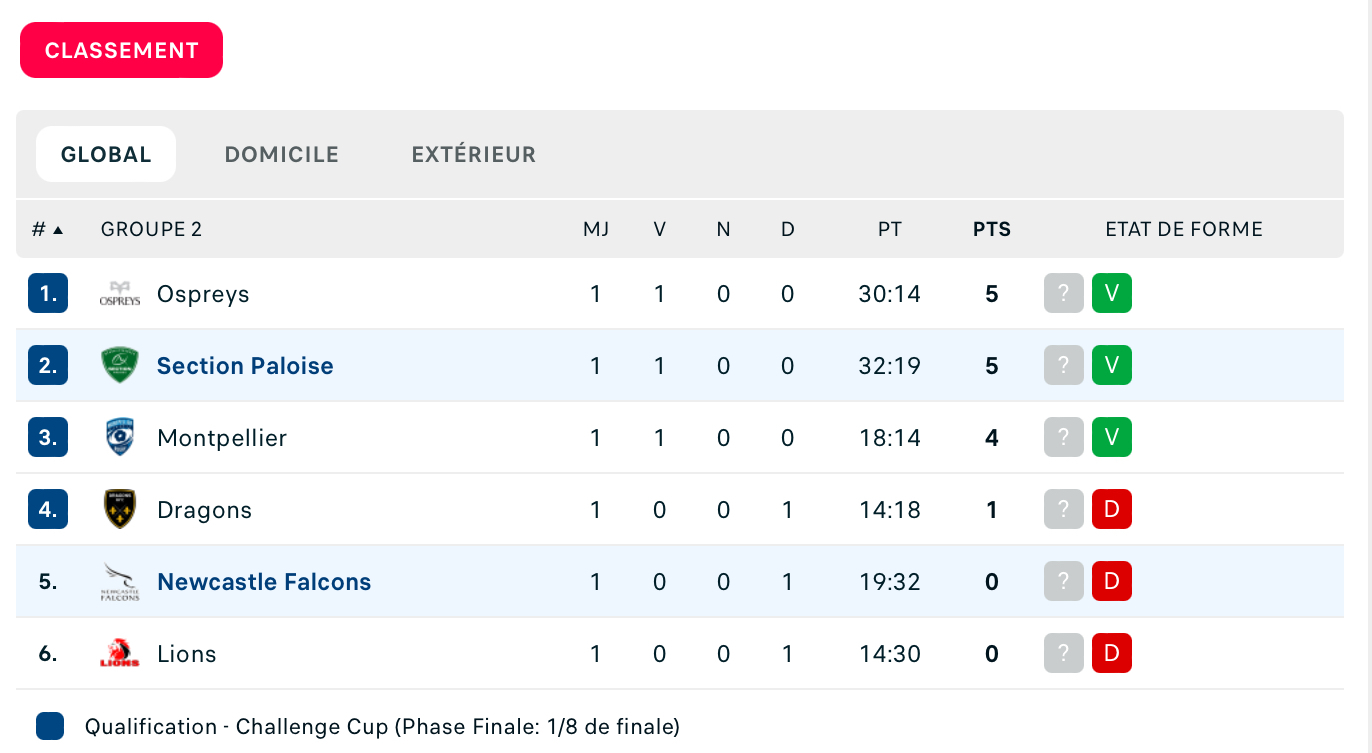Sort standings by MJ column header

596,229
